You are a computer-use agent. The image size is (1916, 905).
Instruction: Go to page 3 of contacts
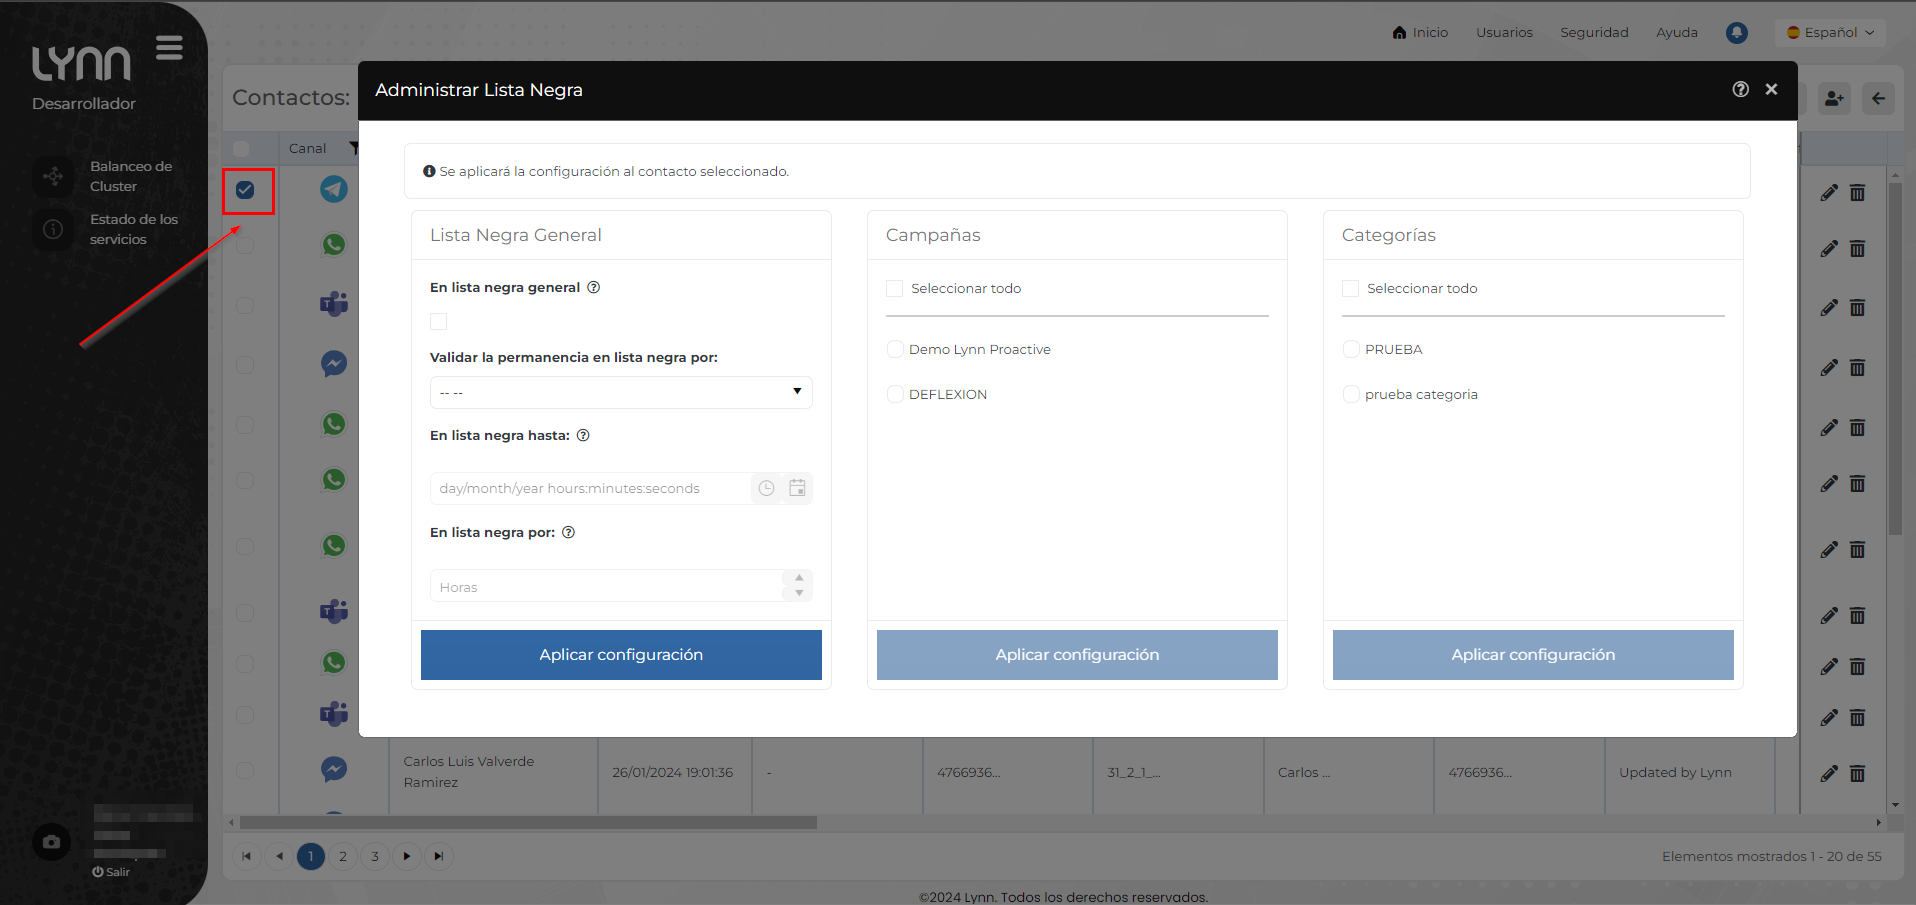click(x=375, y=856)
